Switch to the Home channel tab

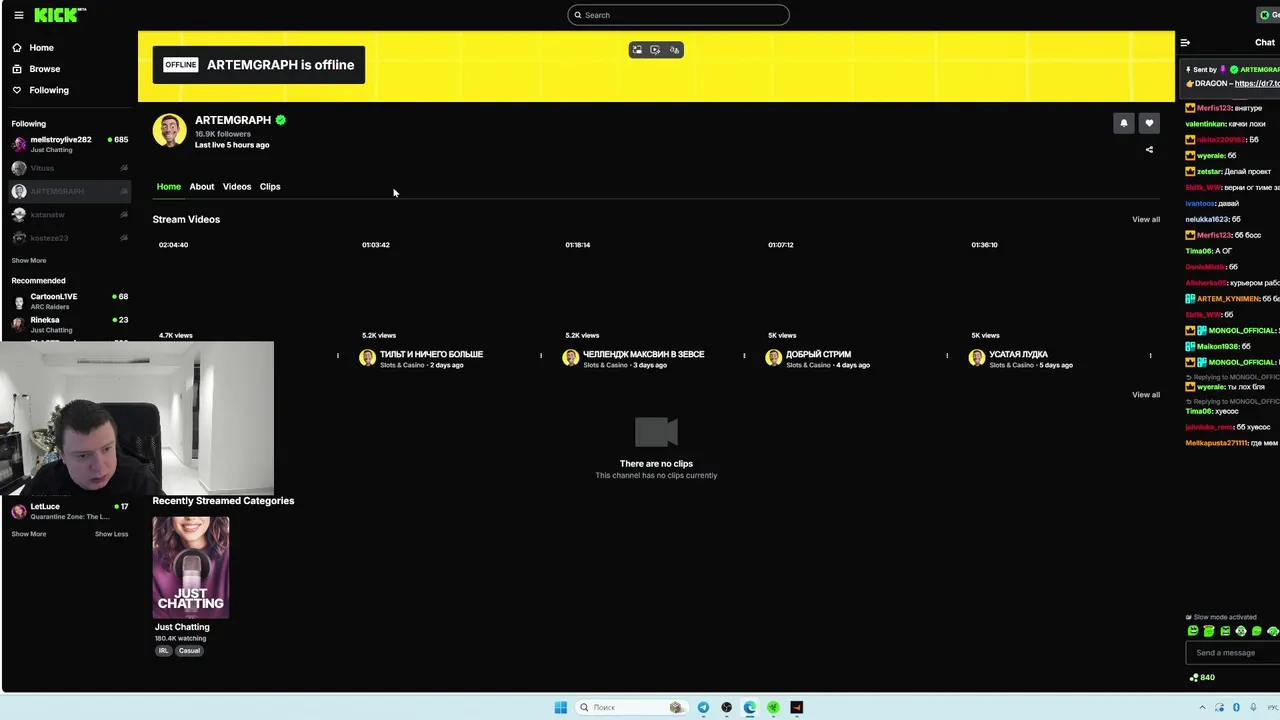pos(168,187)
